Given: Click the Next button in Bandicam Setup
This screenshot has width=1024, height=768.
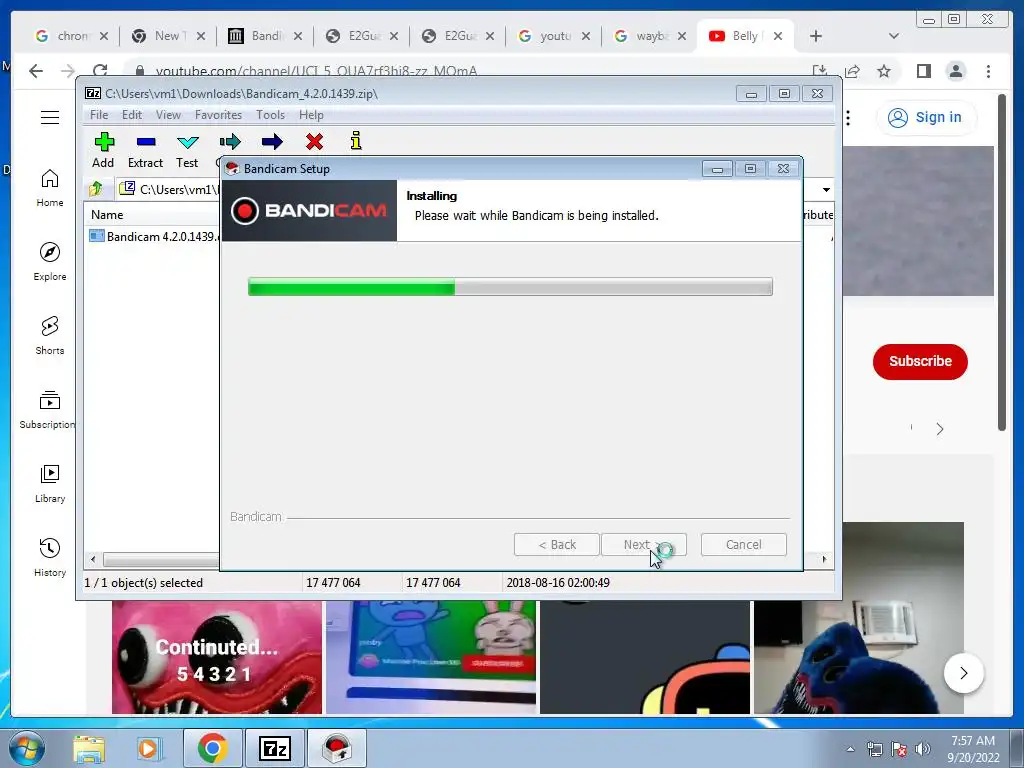Looking at the screenshot, I should (x=643, y=545).
